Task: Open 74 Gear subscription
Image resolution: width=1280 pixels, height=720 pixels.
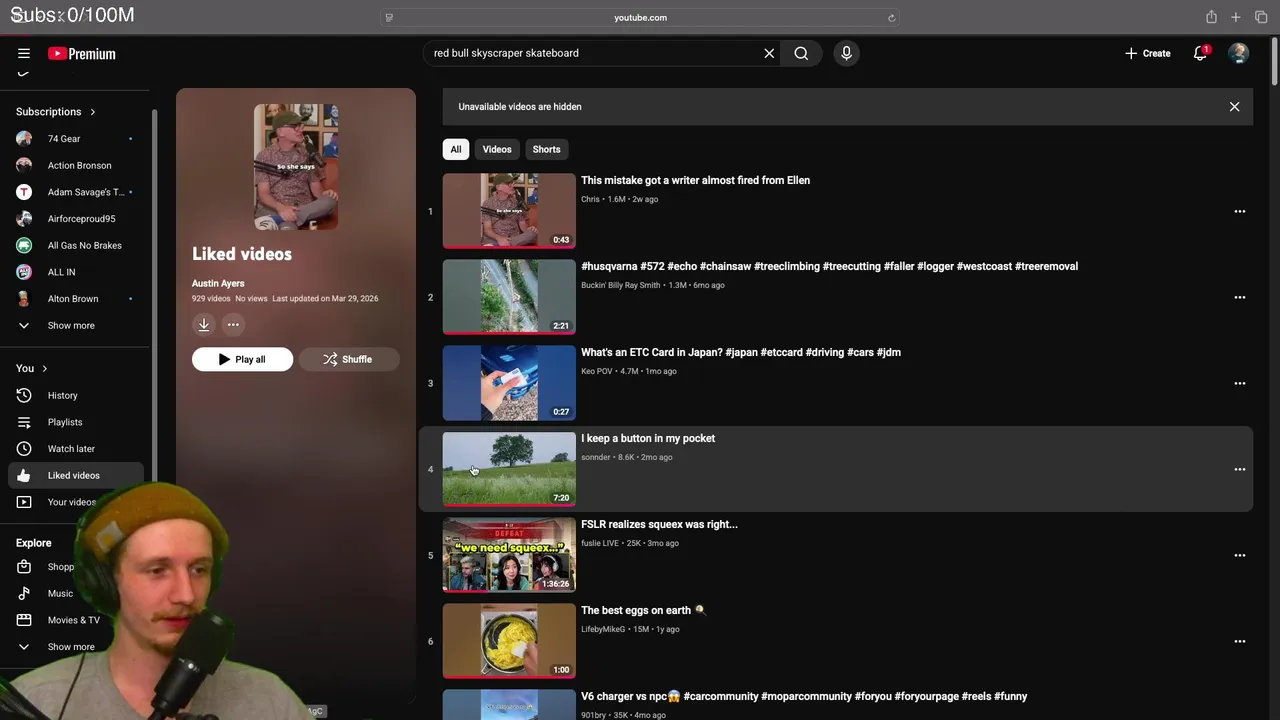Action: [x=75, y=139]
